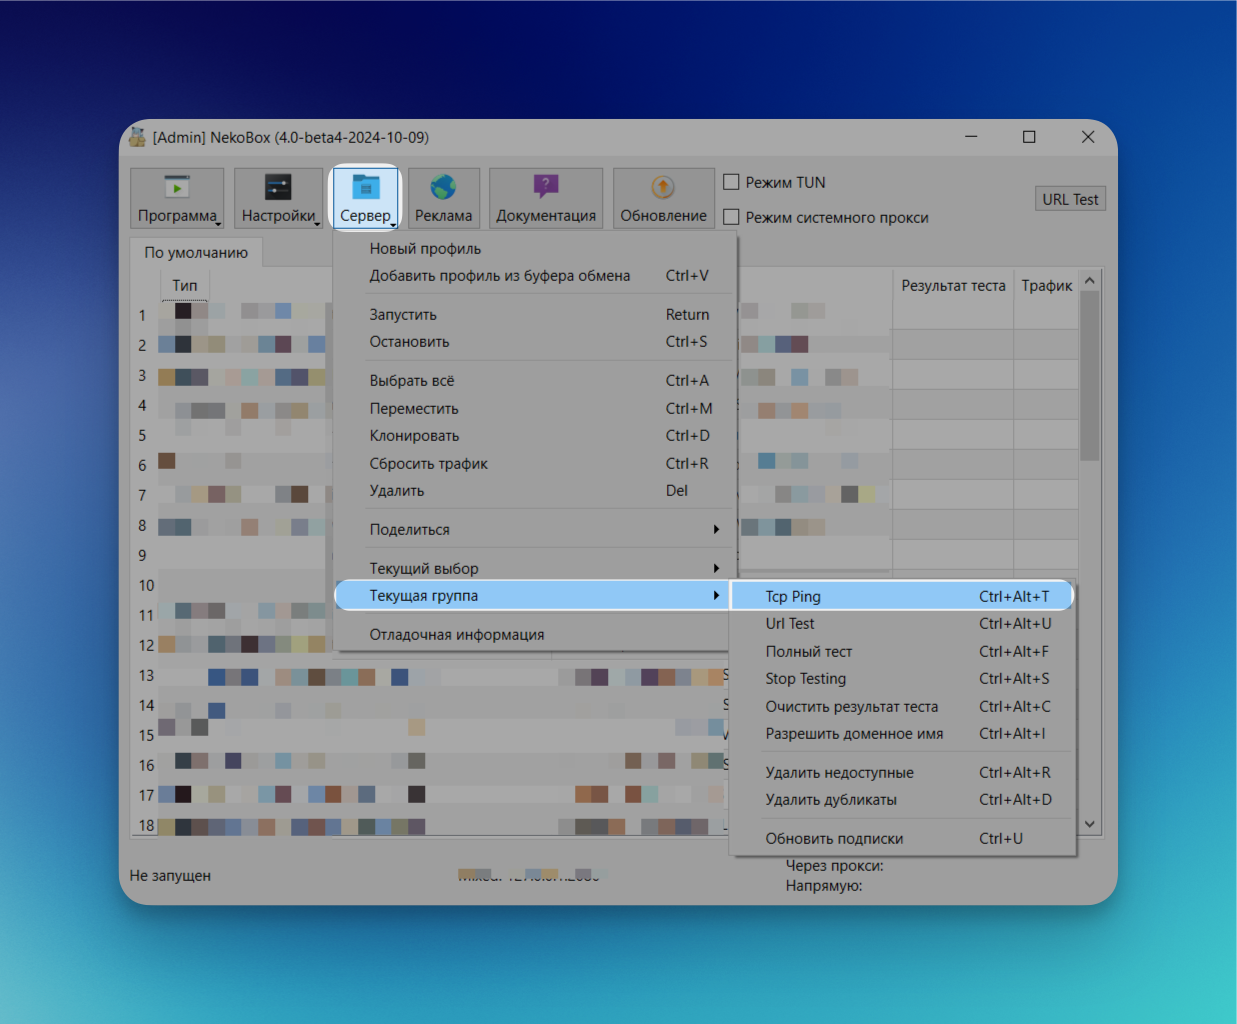This screenshot has width=1237, height=1024.
Task: Enable the Режим системного прокси checkbox
Action: click(731, 217)
